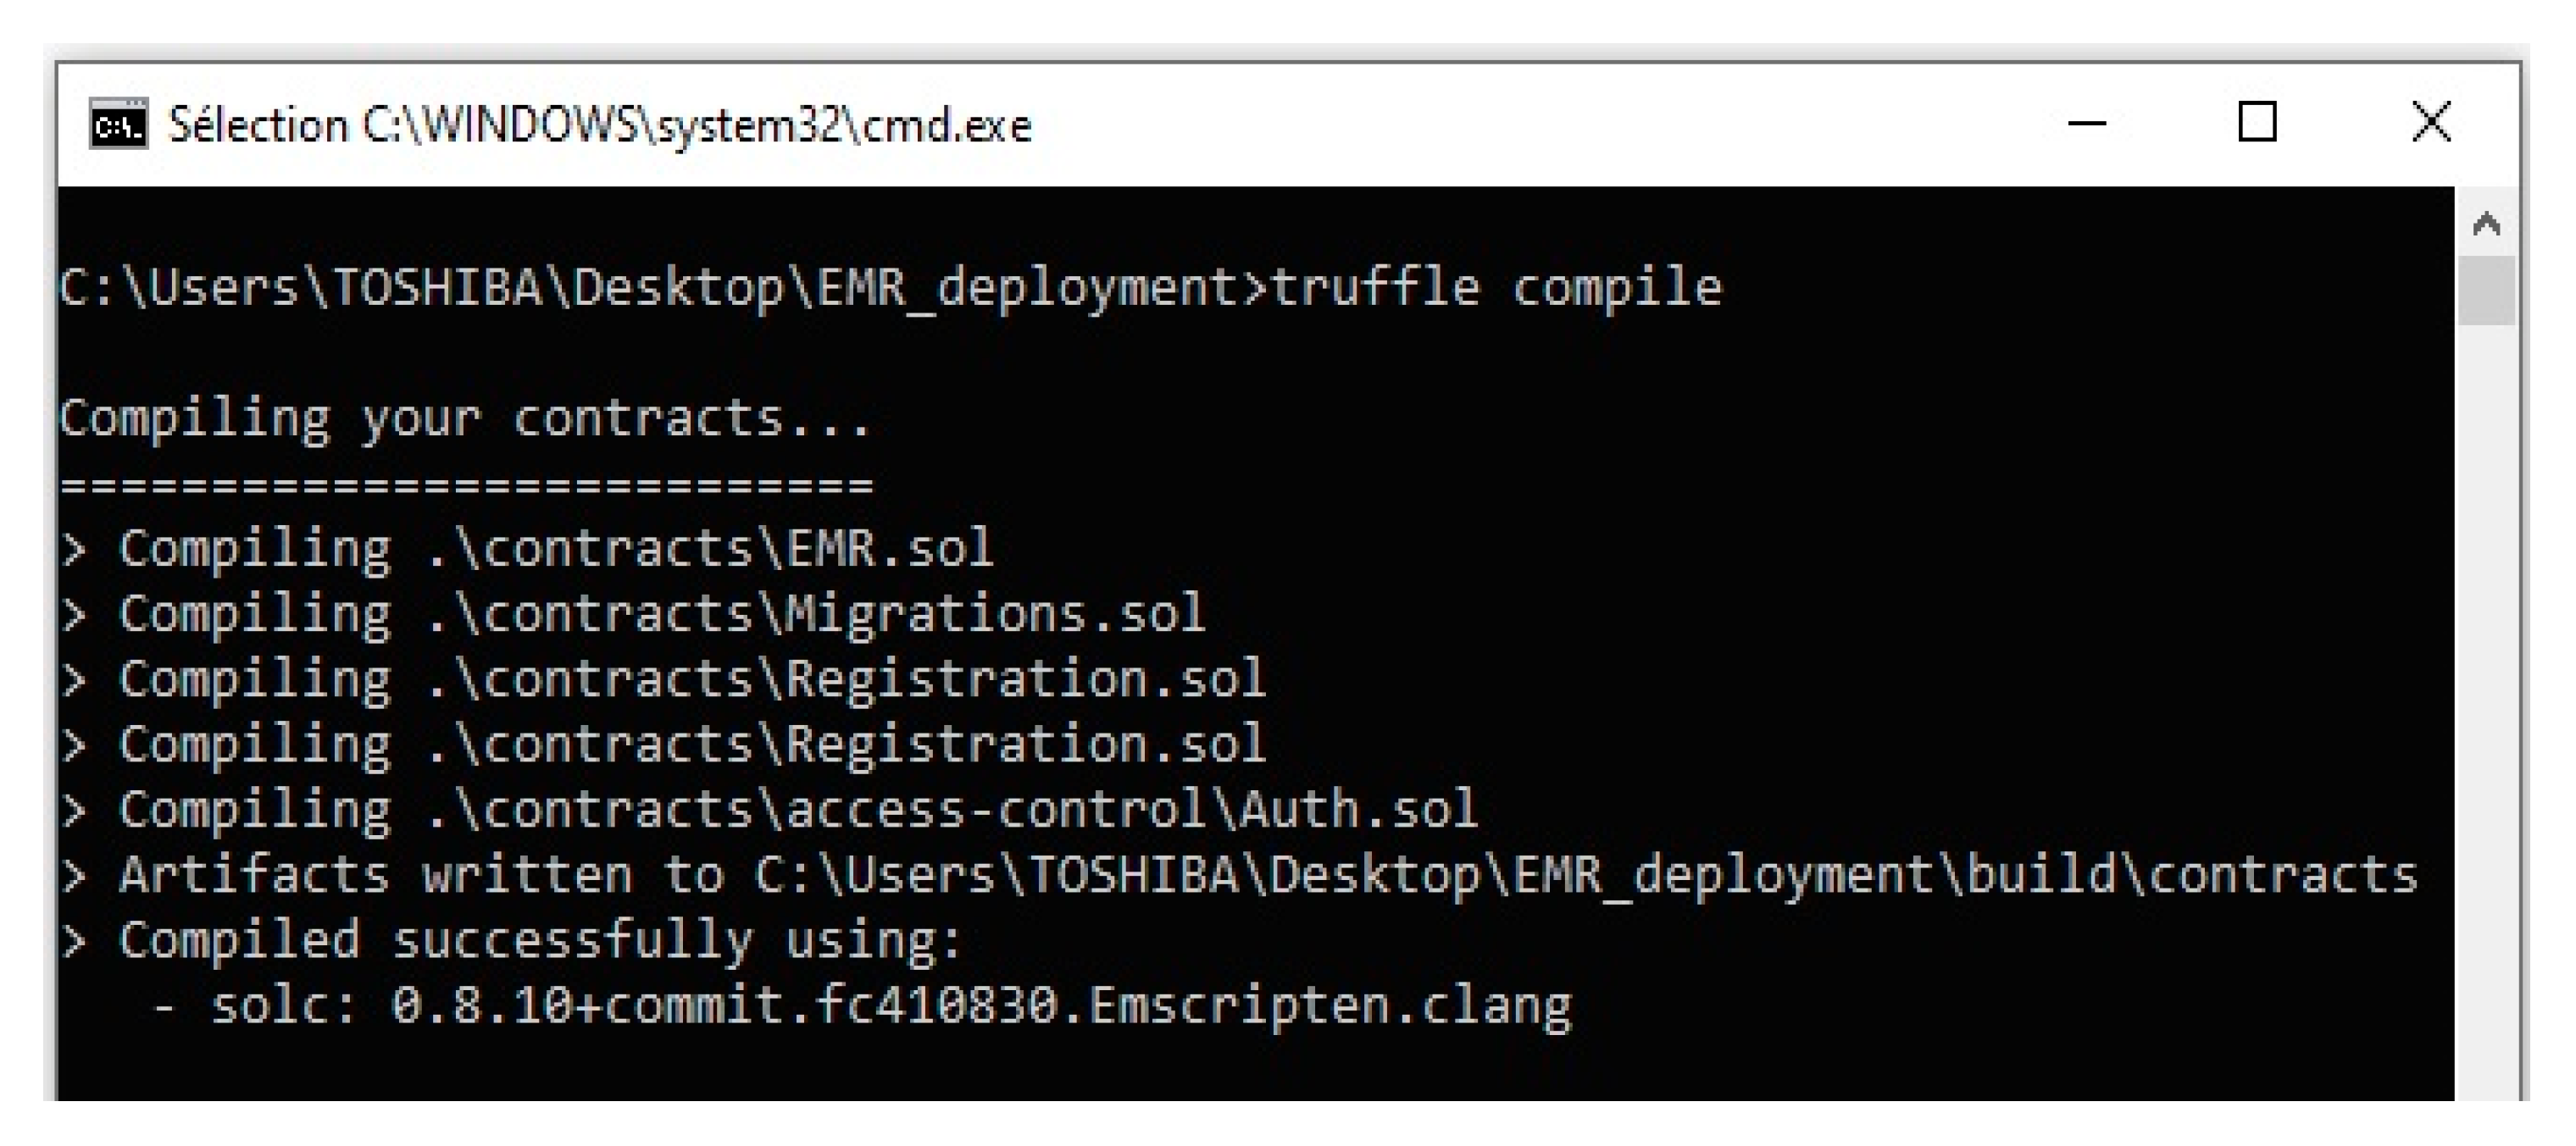This screenshot has width=2576, height=1146.
Task: Click the scrollbar up arrow
Action: [x=2486, y=224]
